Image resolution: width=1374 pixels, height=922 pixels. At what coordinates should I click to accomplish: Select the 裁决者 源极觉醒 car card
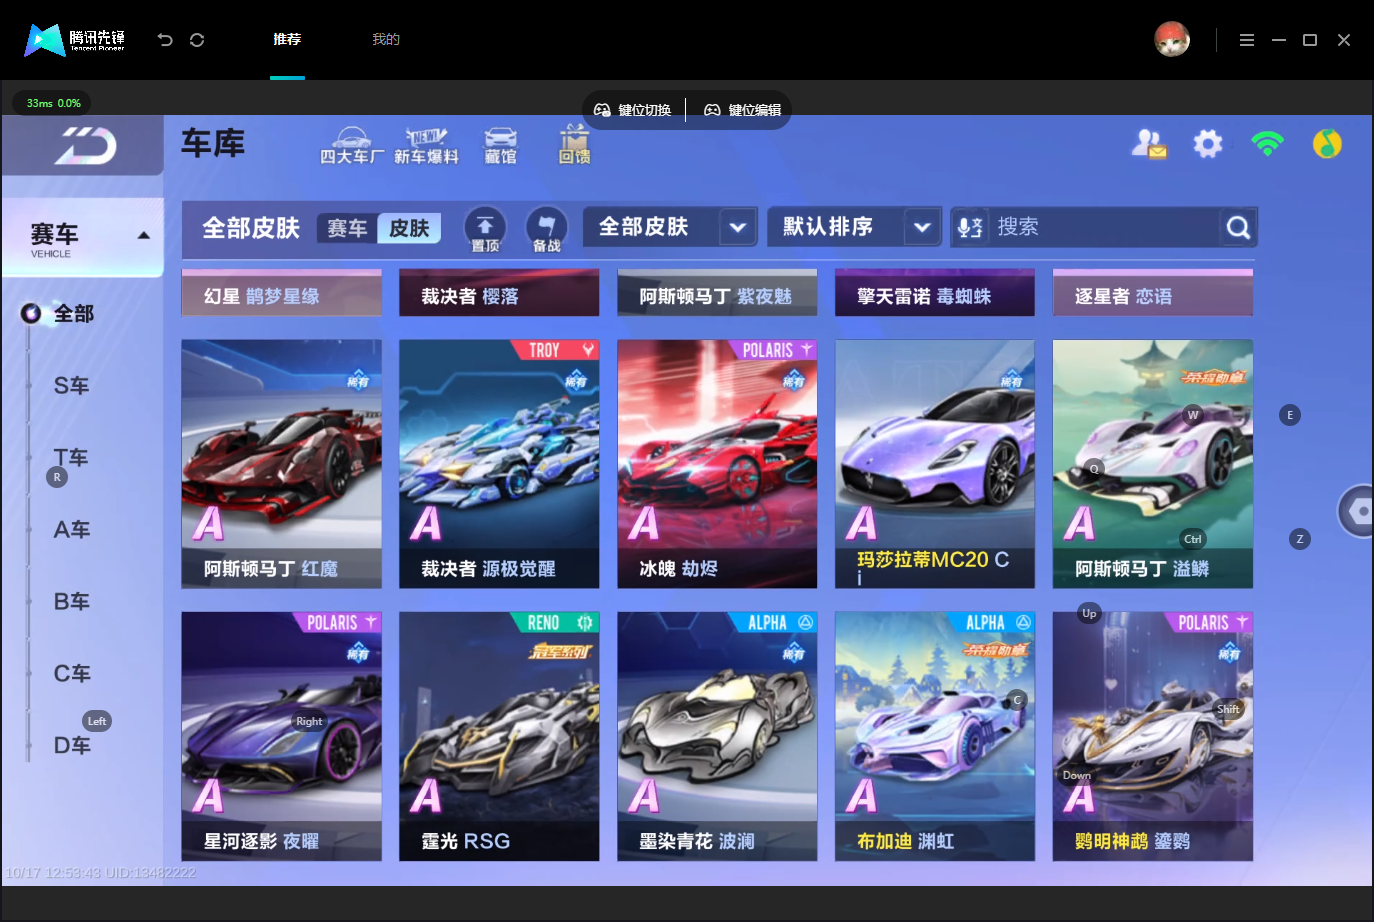click(x=499, y=464)
